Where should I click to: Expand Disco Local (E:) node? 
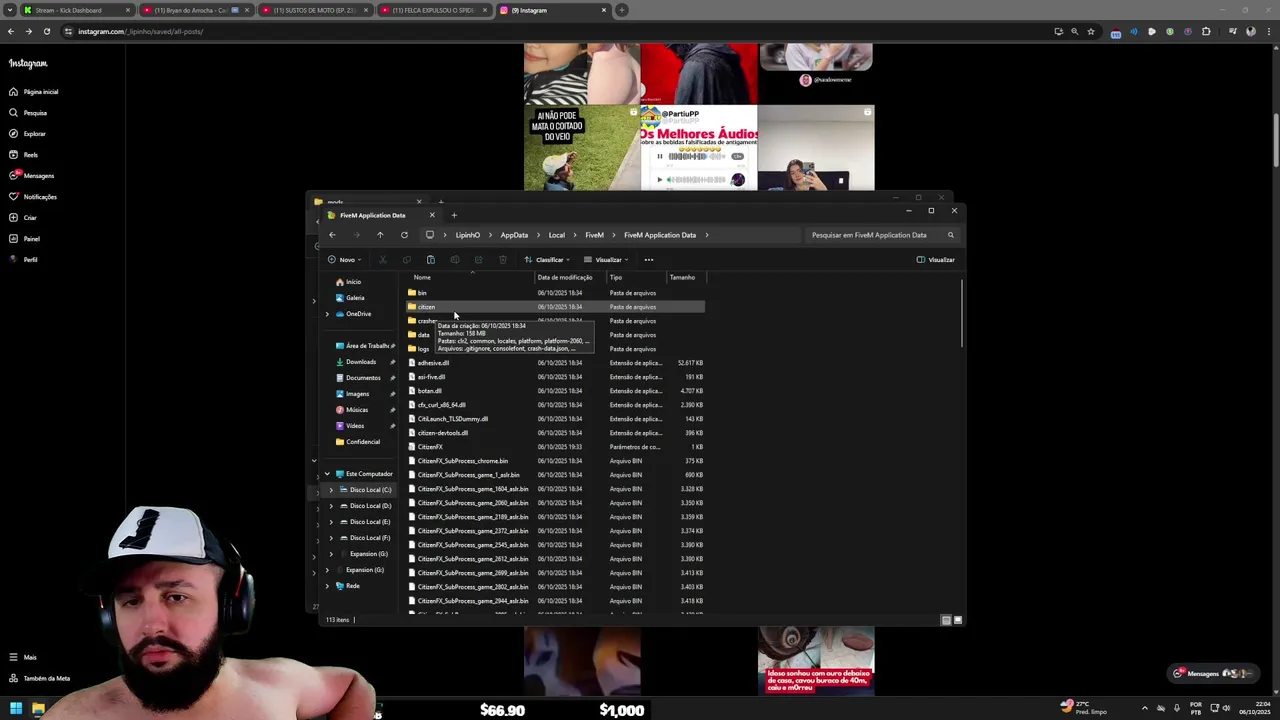pos(331,522)
